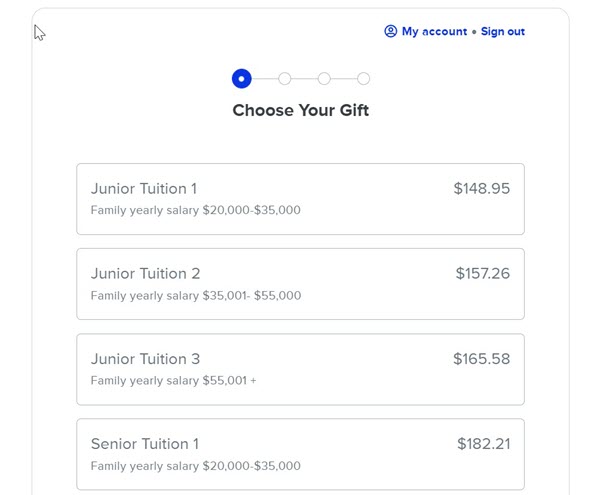Click Senior Tuition 1 salary range text
Viewport: 600px width, 495px height.
coord(195,466)
